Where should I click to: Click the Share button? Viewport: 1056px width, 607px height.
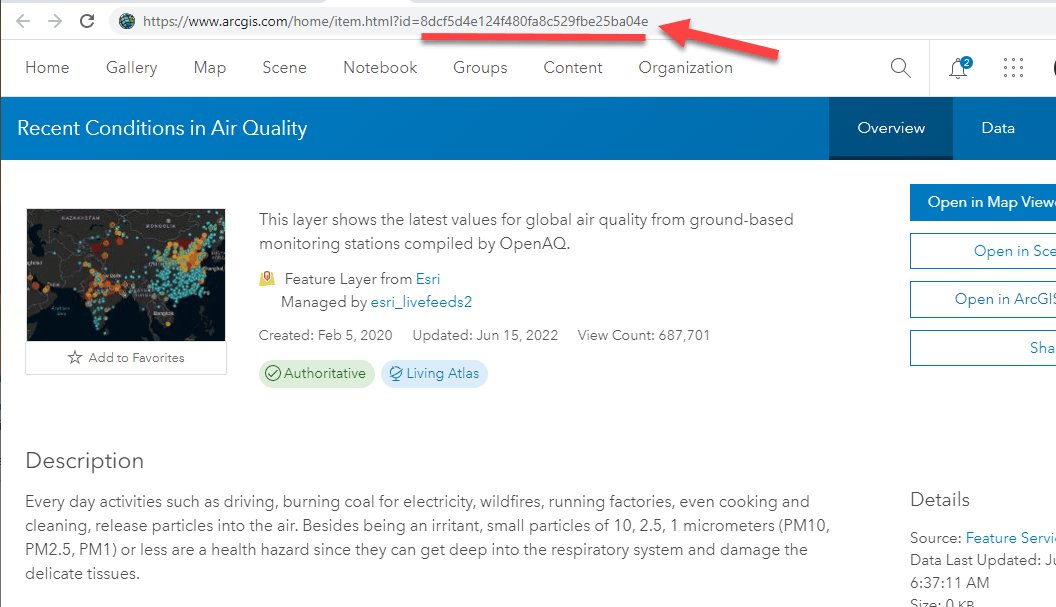(983, 348)
